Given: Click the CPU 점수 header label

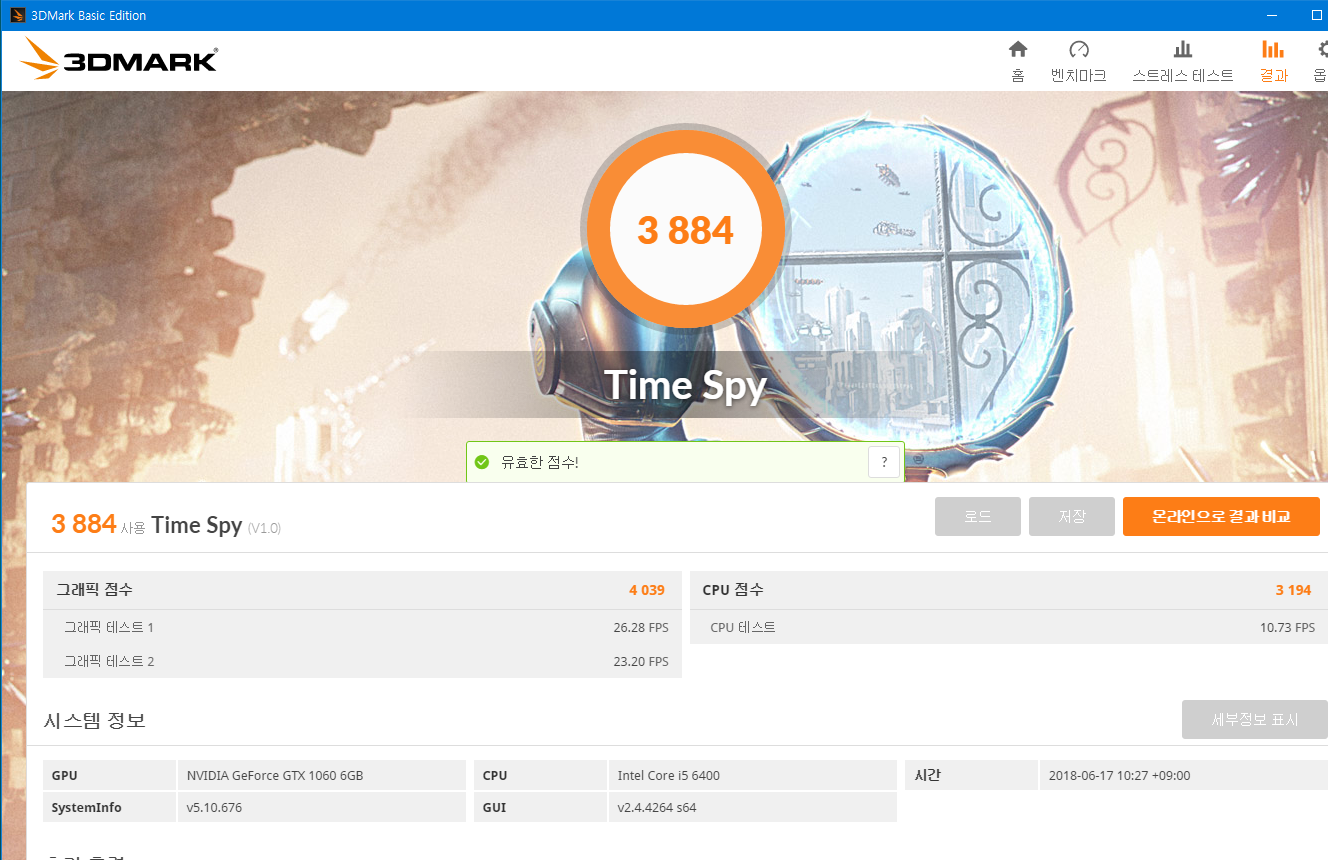Looking at the screenshot, I should pos(733,590).
